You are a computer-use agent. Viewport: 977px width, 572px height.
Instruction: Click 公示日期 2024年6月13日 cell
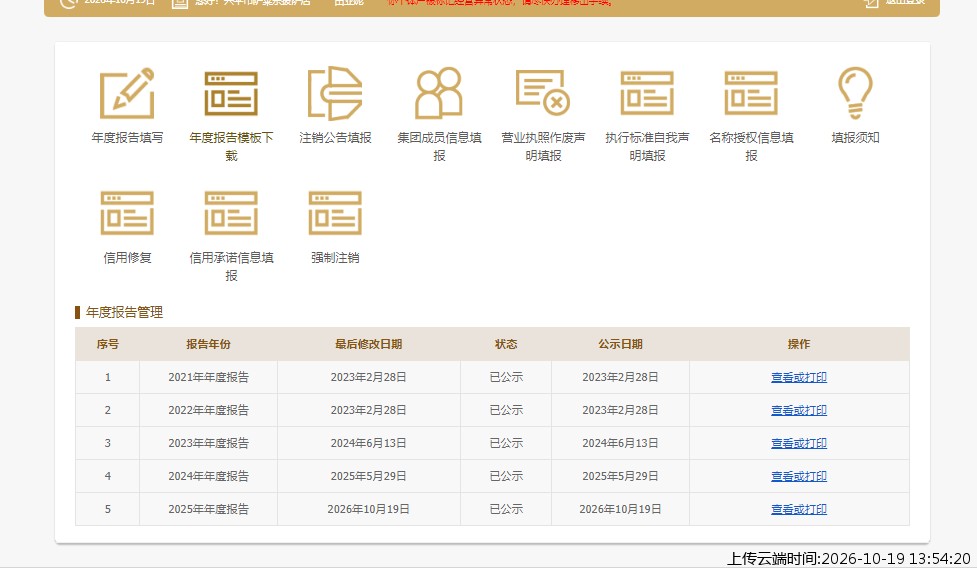coord(620,443)
